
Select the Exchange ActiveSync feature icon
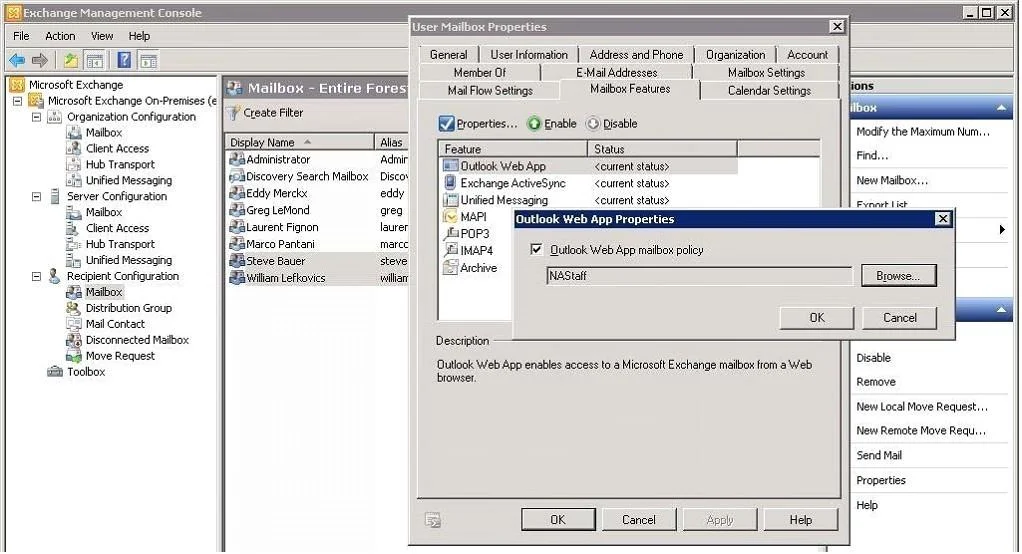pos(450,182)
